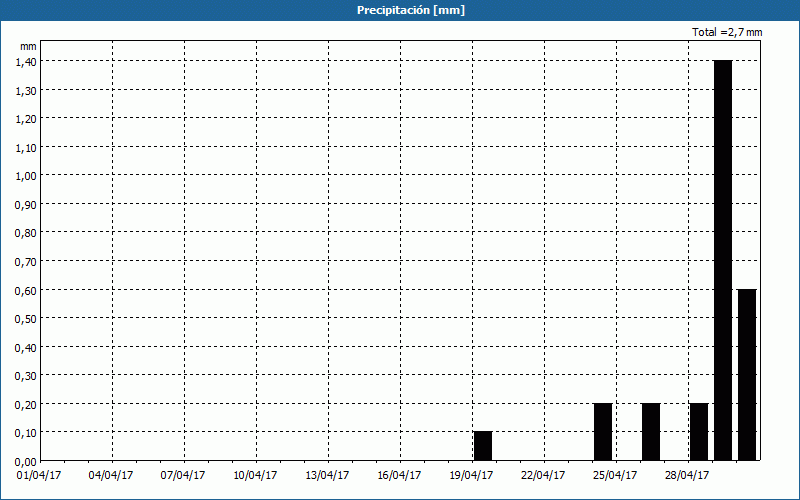800x500 pixels.
Task: Click the y-axis value 1,40
Action: [x=25, y=61]
